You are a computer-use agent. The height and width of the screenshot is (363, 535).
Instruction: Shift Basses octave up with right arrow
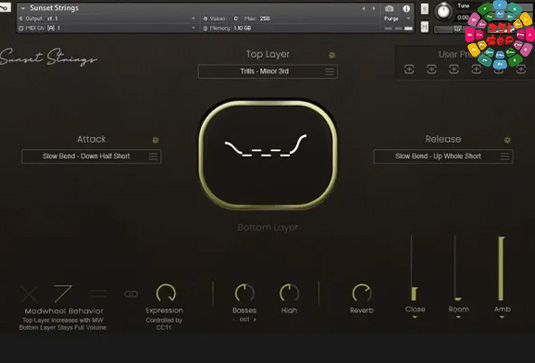click(x=255, y=320)
